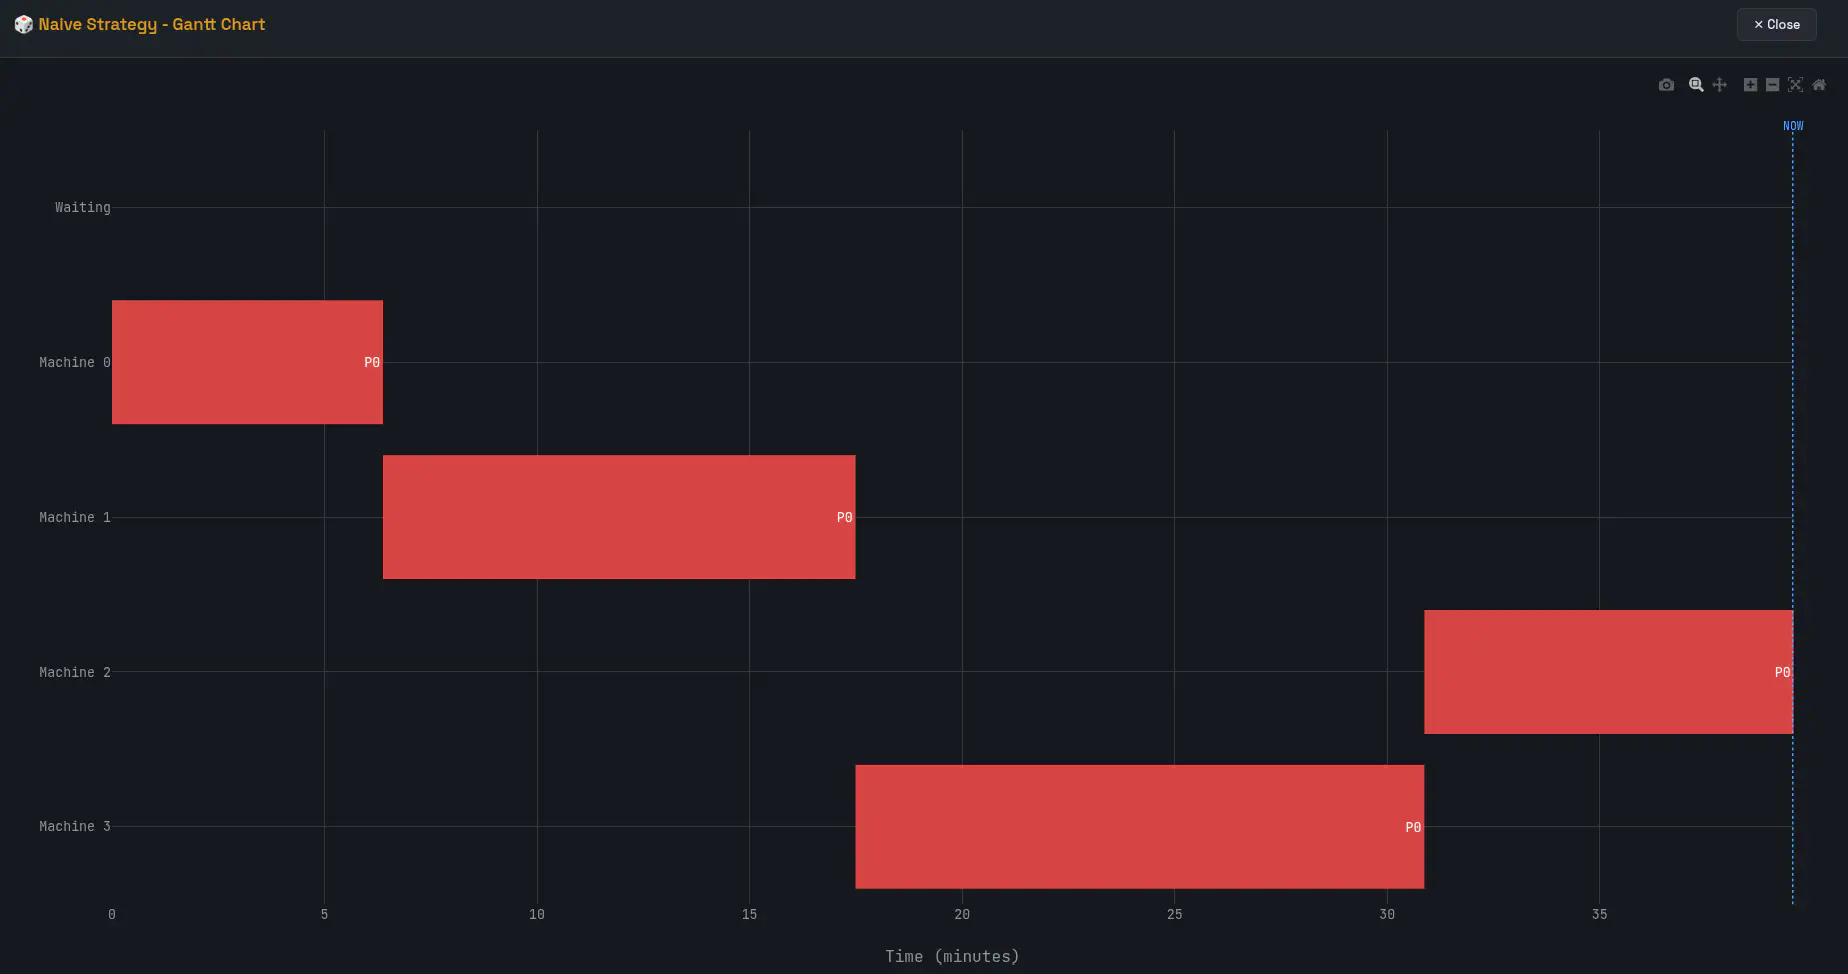
Task: Select the P0 bar on Machine 0
Action: point(247,362)
